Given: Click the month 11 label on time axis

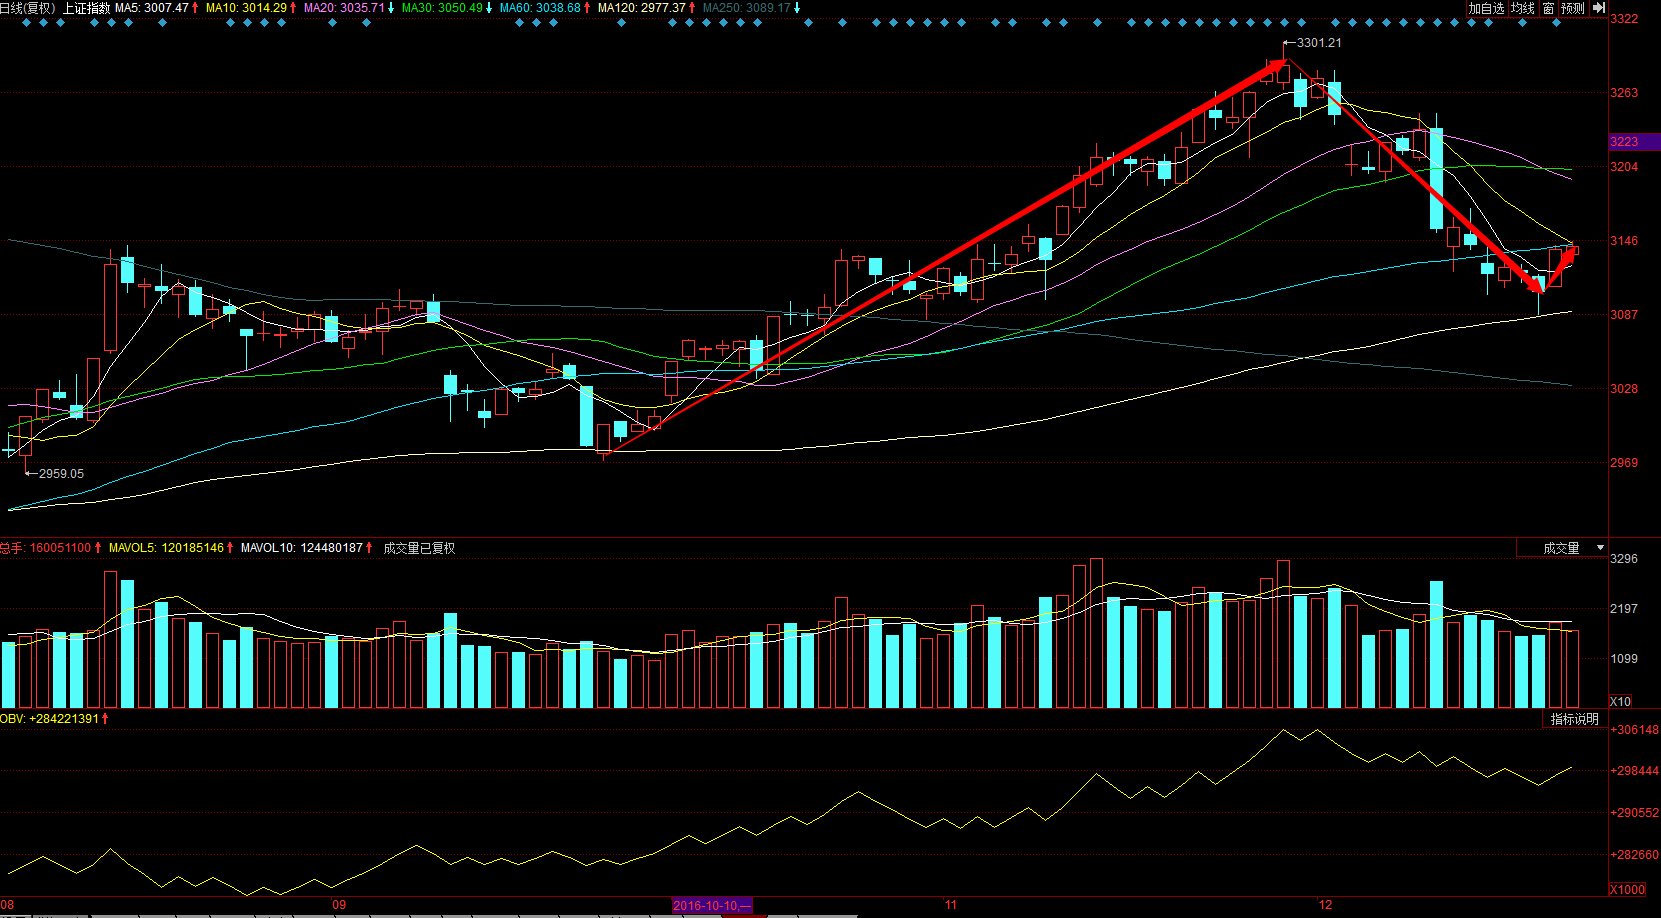Looking at the screenshot, I should pos(950,905).
